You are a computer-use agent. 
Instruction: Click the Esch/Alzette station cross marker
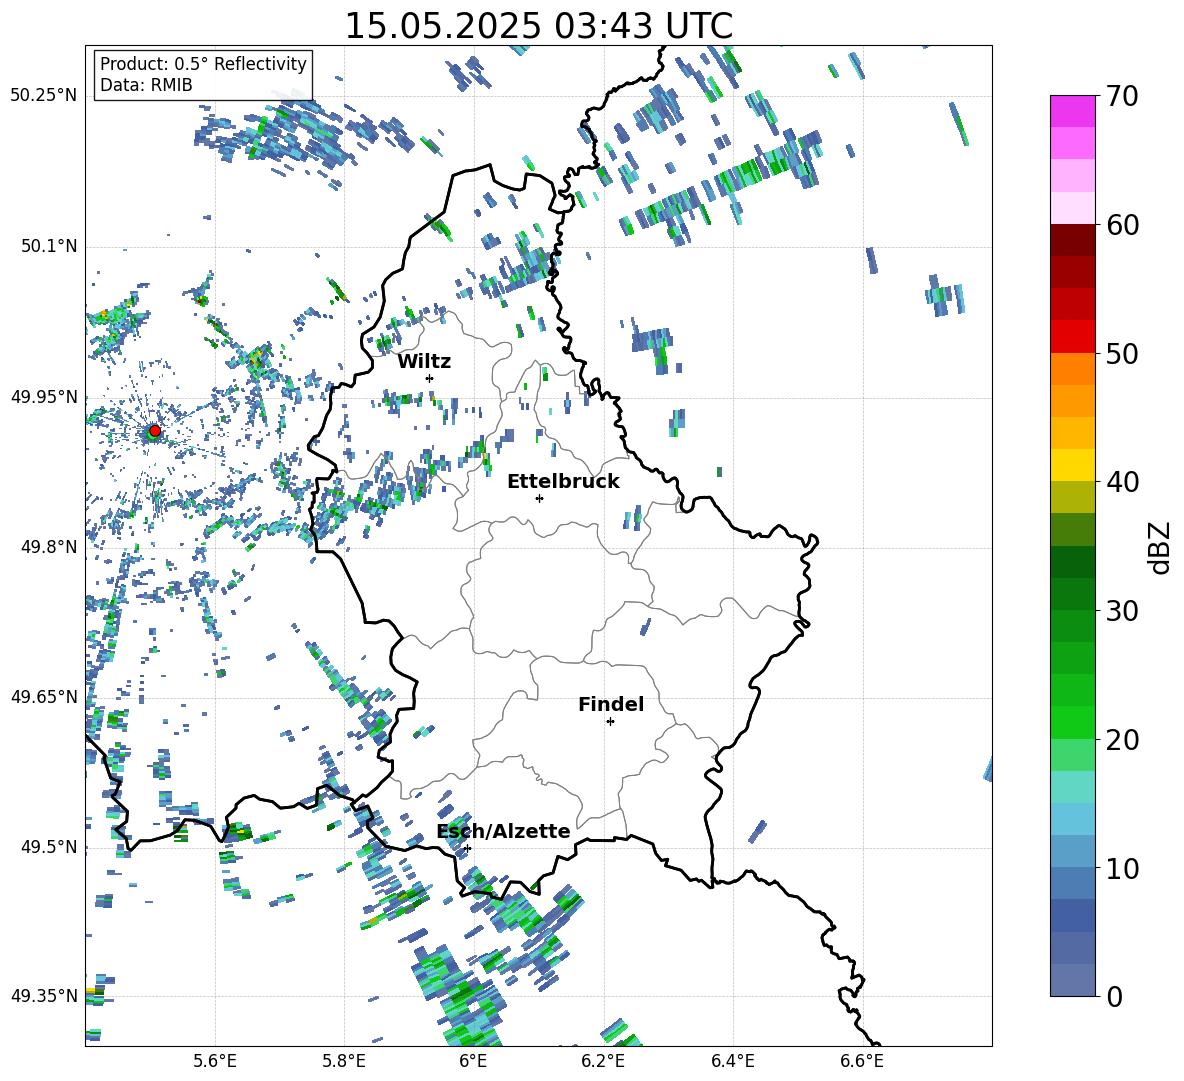coord(467,848)
